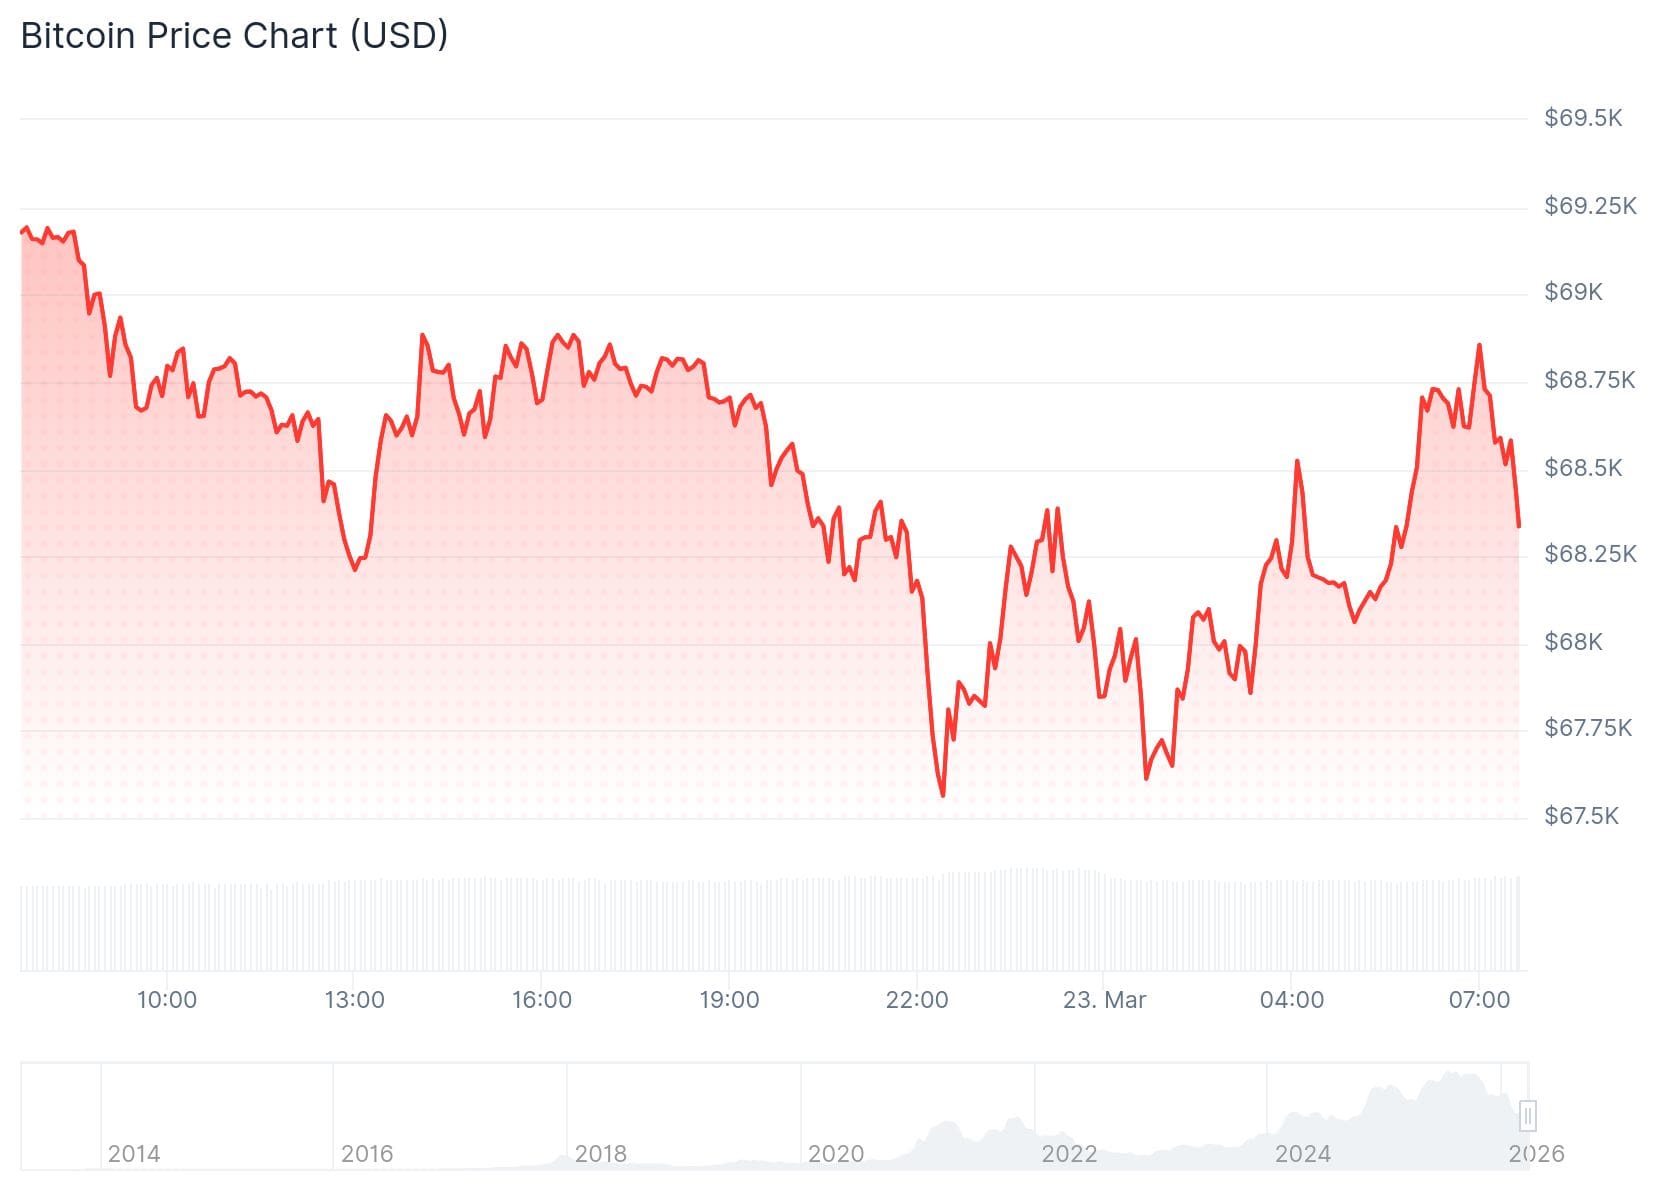The image size is (1656, 1200).
Task: Click the Bitcoin Price Chart (USD) title
Action: [x=234, y=36]
